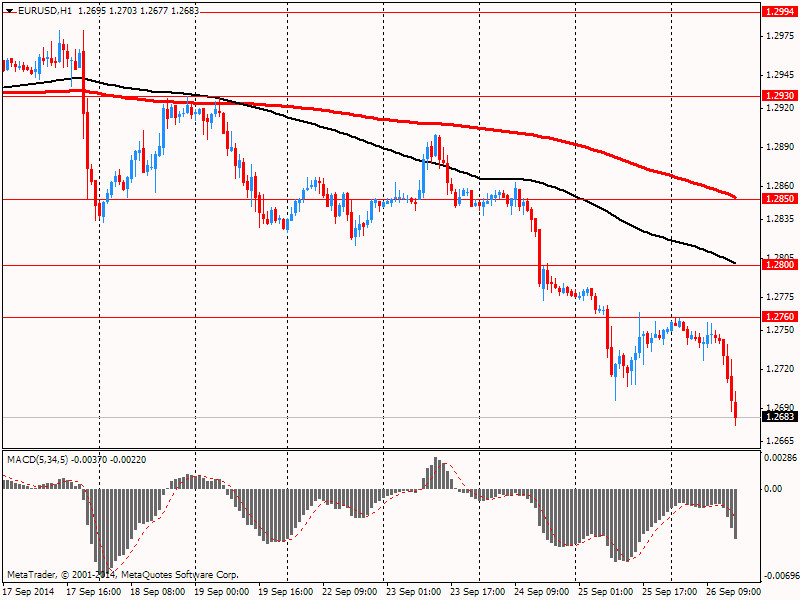Click the 22 Sep 09:00 time label

point(349,592)
